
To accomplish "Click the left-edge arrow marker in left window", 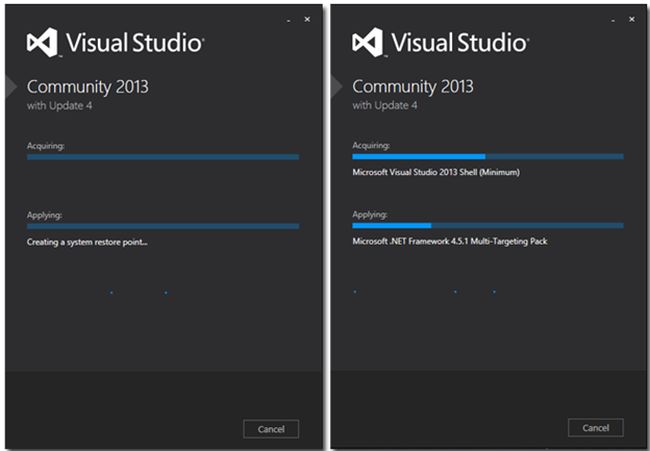I will click(11, 87).
